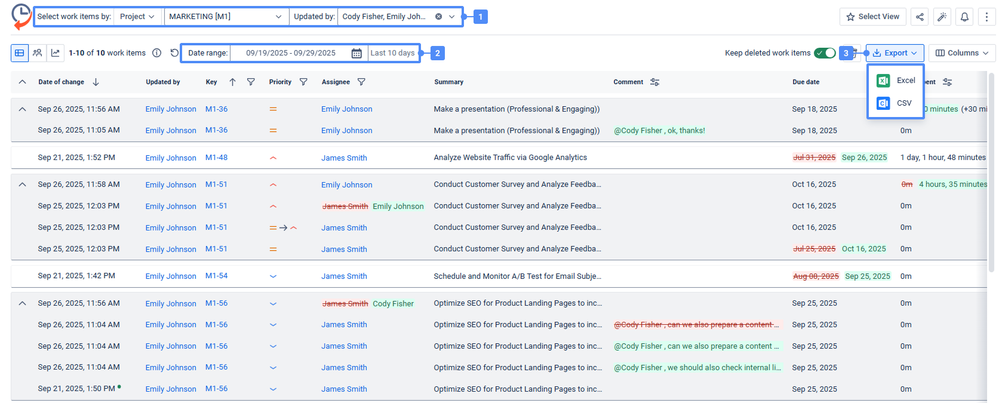Filter by Priority column funnel icon

(x=303, y=82)
